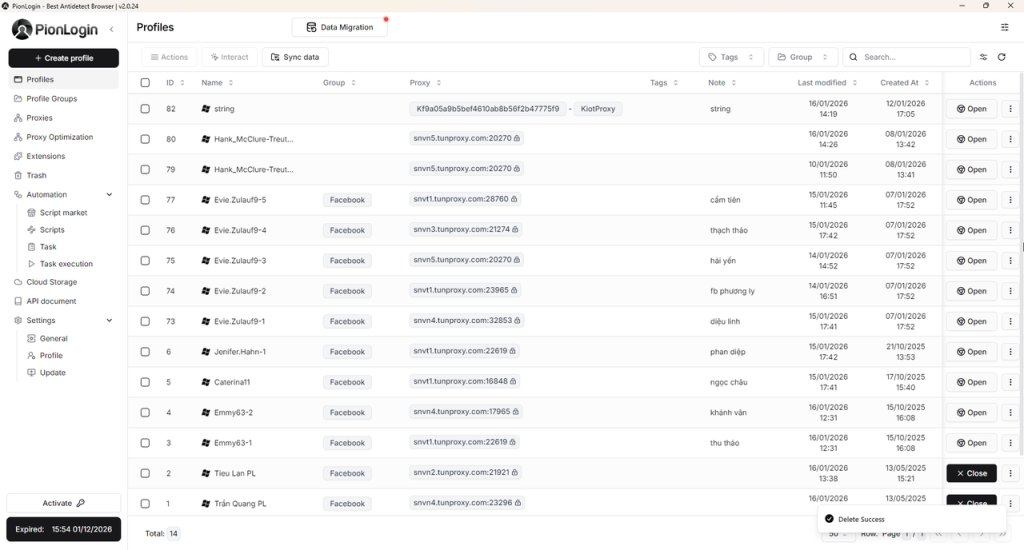The height and width of the screenshot is (550, 1024).
Task: Open the filter settings icon next to search
Action: 984,57
